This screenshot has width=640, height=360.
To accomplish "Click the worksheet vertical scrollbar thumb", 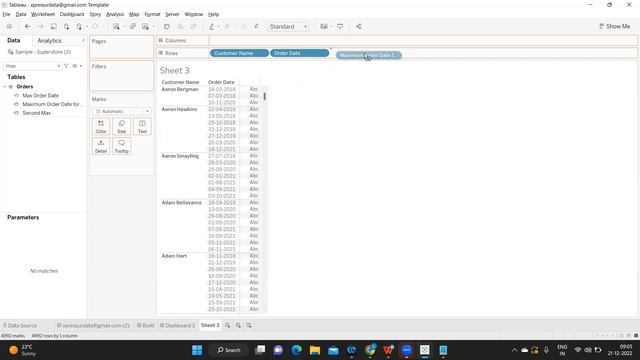I will (264, 96).
